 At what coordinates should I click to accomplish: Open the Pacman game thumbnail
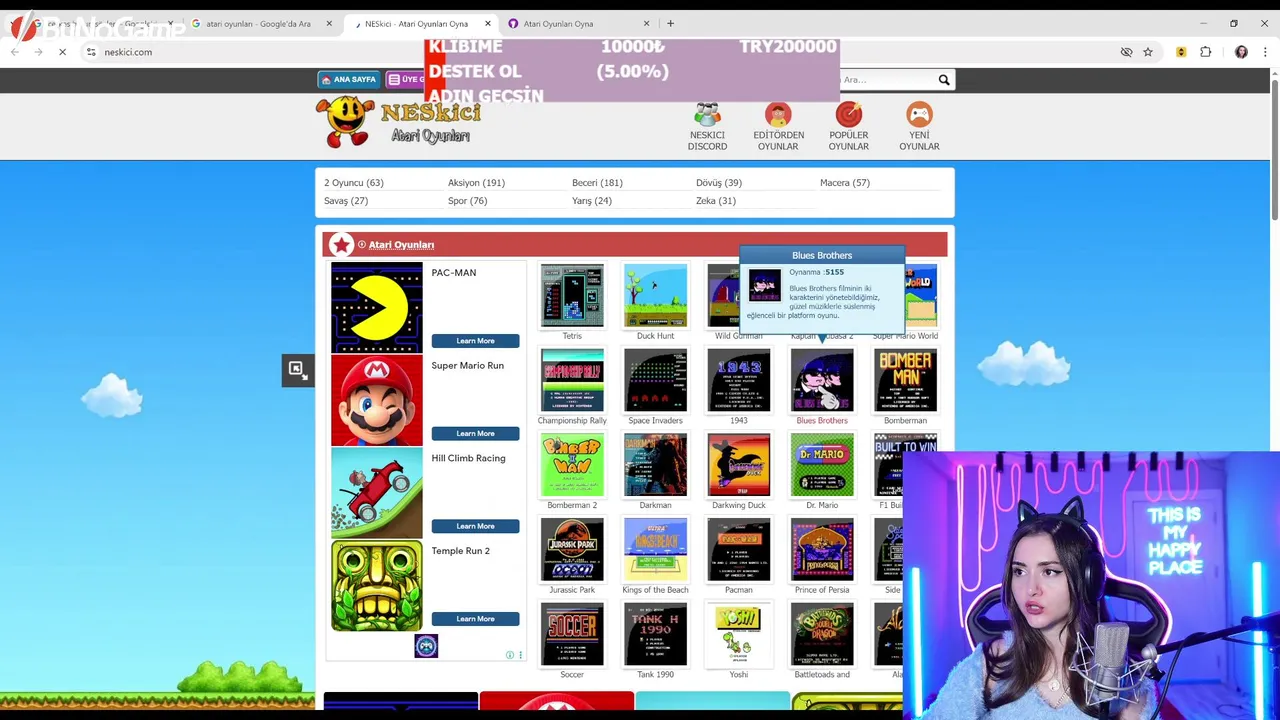click(738, 550)
